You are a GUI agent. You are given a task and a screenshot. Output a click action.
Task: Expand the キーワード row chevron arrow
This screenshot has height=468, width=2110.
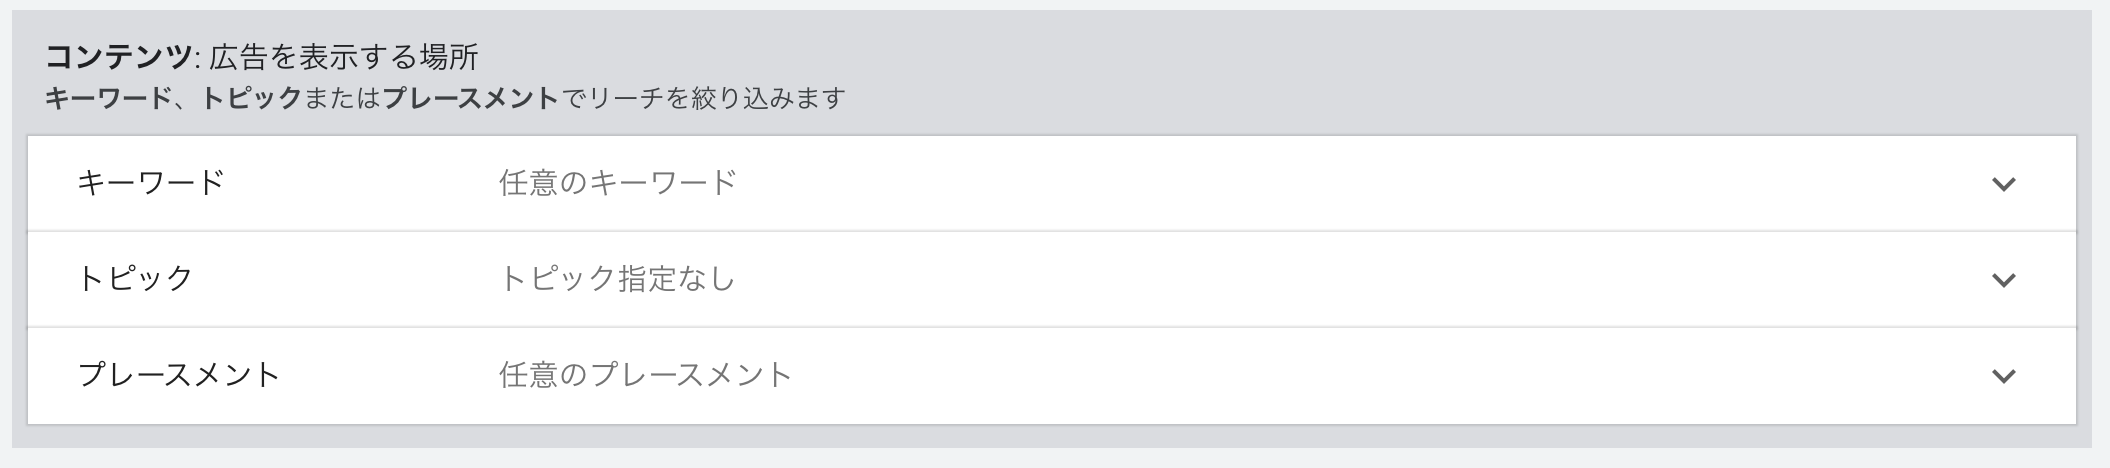click(2003, 184)
